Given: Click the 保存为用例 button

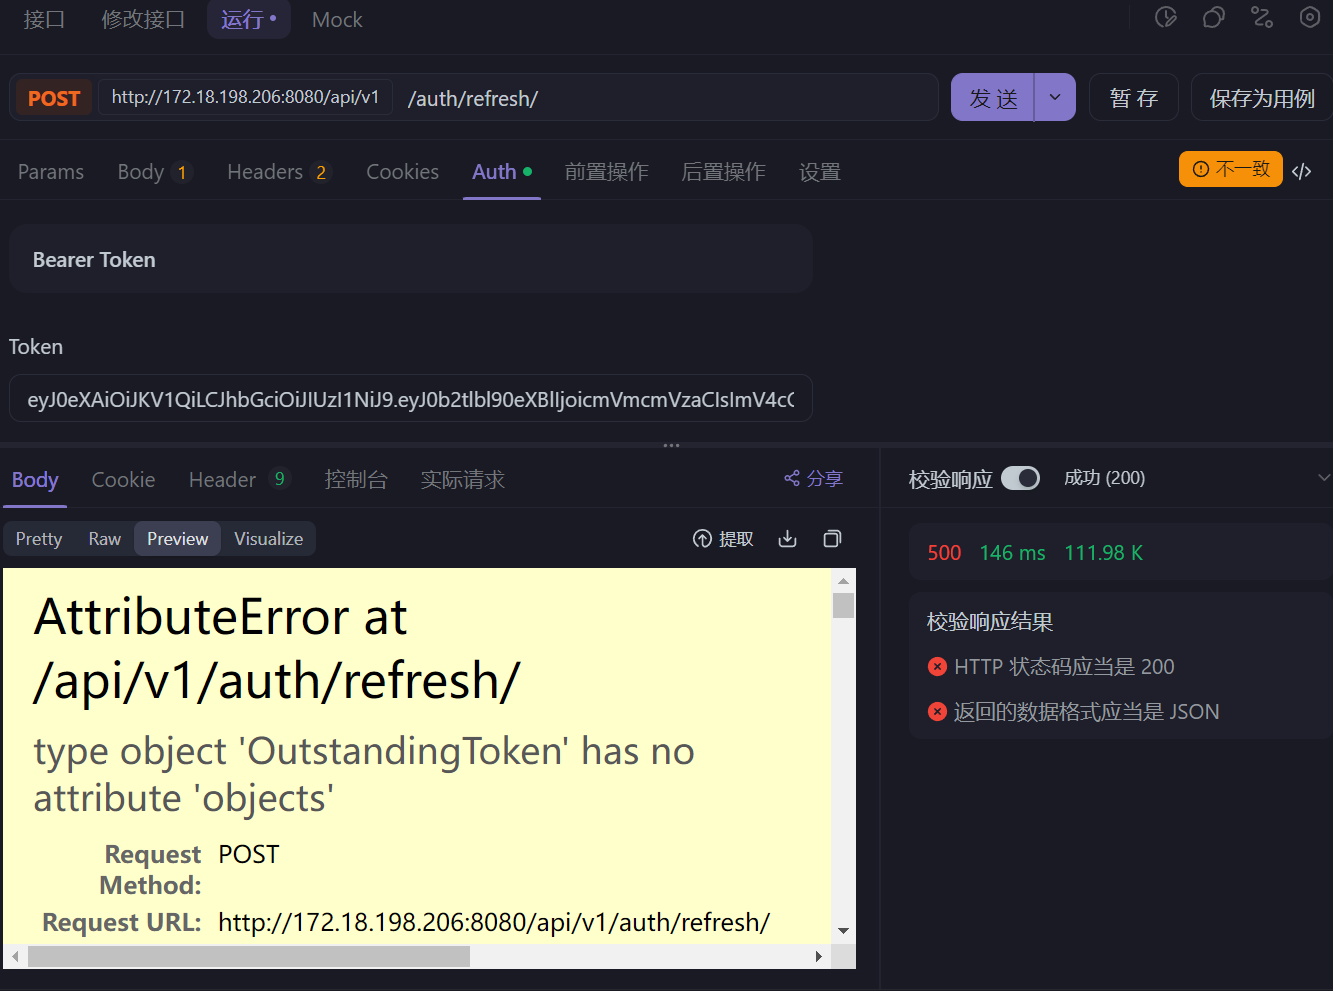Looking at the screenshot, I should [x=1262, y=97].
